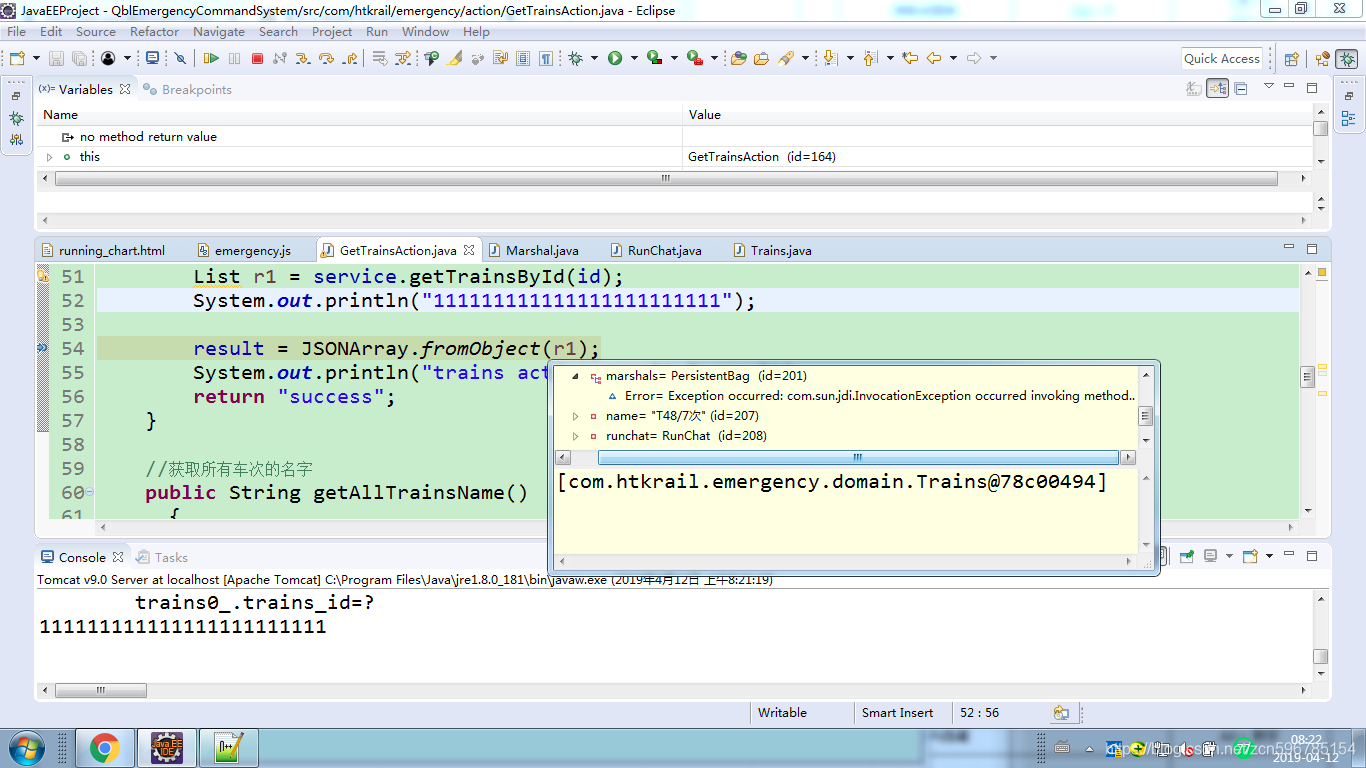
Task: Click the Step Return icon
Action: (x=349, y=58)
